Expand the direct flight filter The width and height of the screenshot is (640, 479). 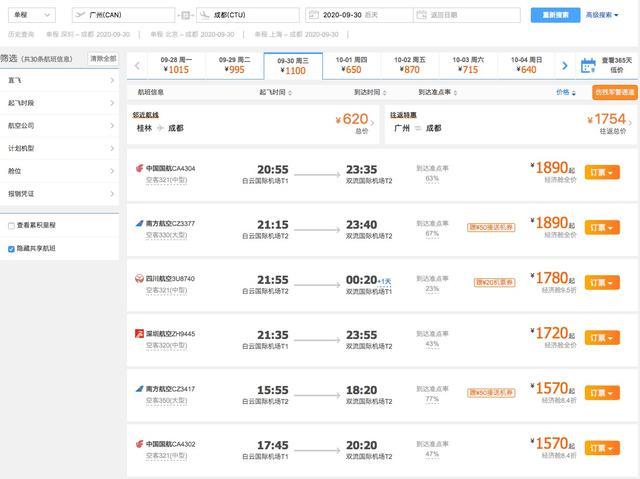pyautogui.click(x=60, y=80)
